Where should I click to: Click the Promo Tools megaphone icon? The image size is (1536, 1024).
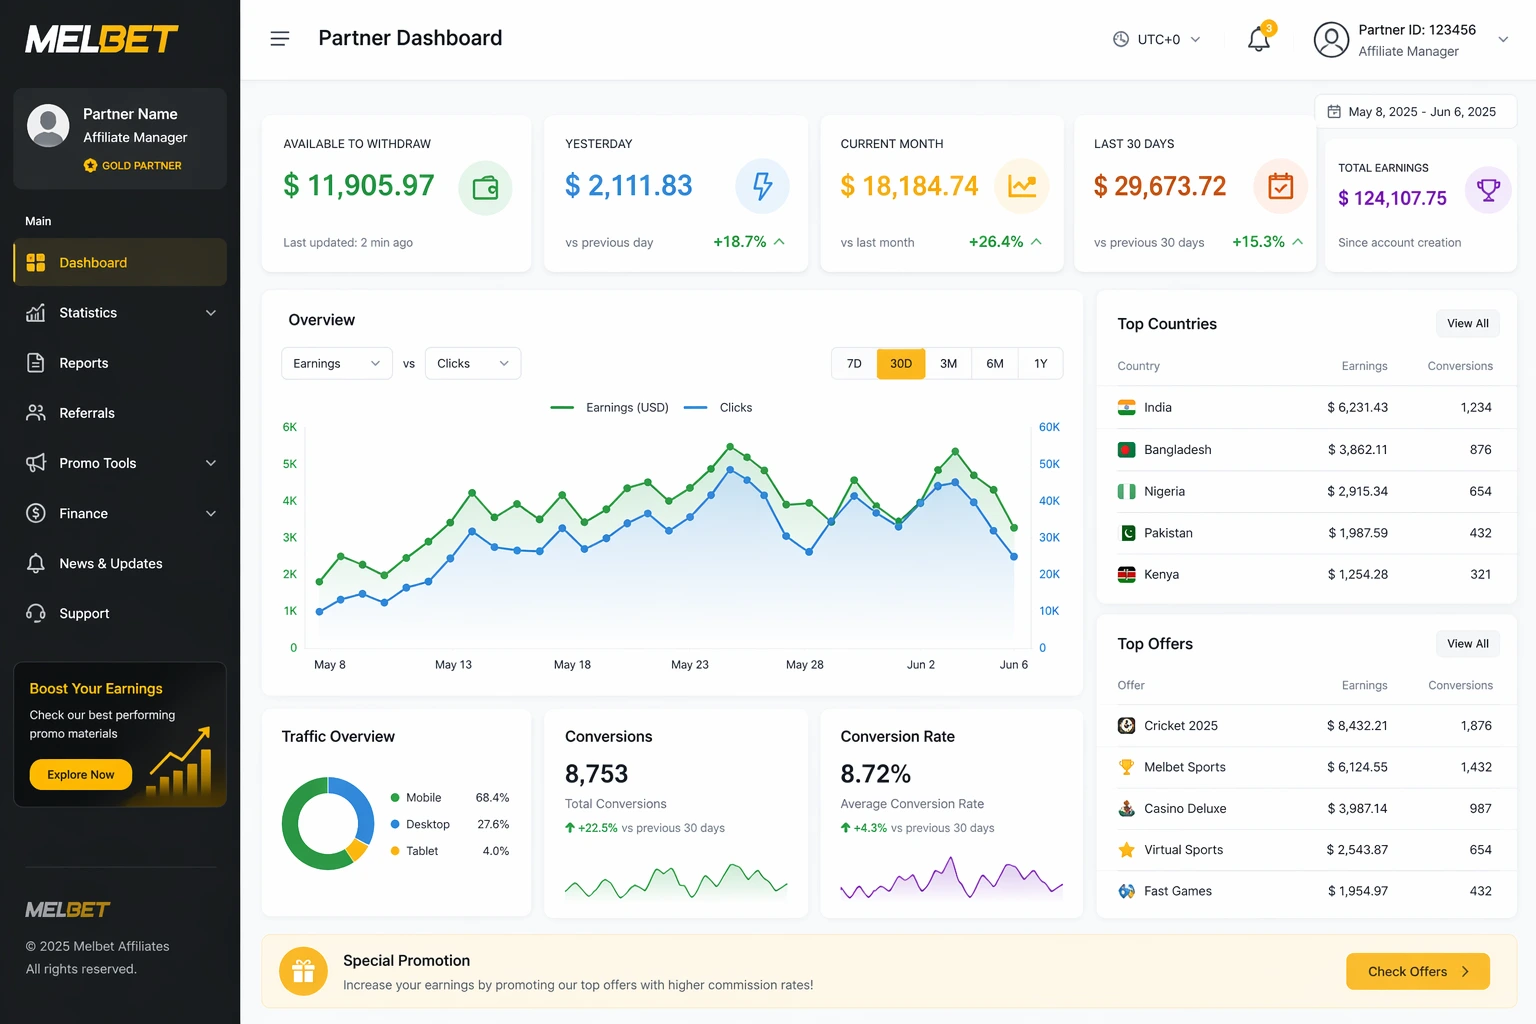point(36,463)
